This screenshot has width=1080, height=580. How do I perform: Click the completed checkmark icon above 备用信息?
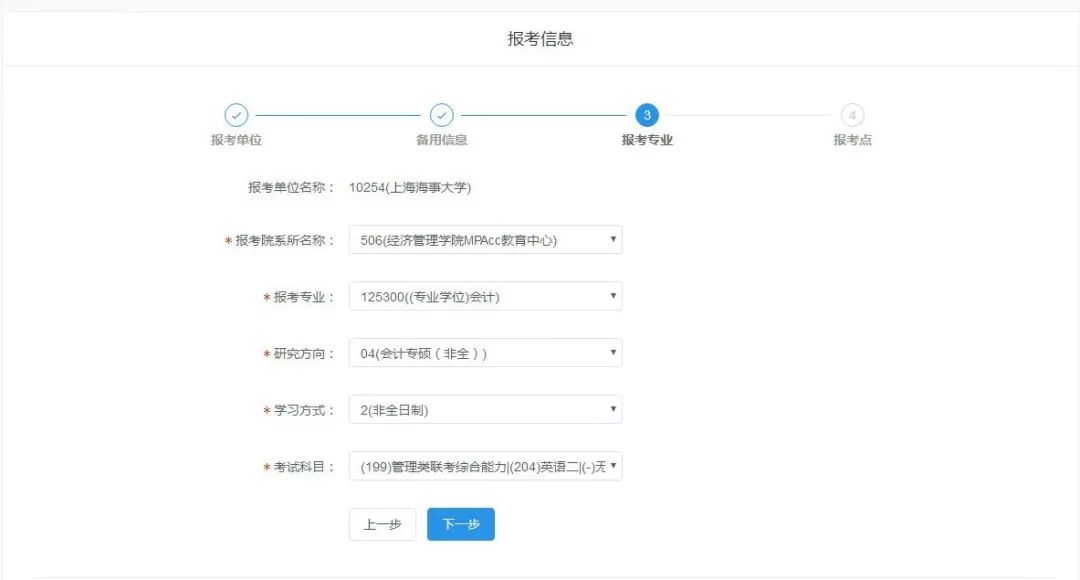coord(441,115)
